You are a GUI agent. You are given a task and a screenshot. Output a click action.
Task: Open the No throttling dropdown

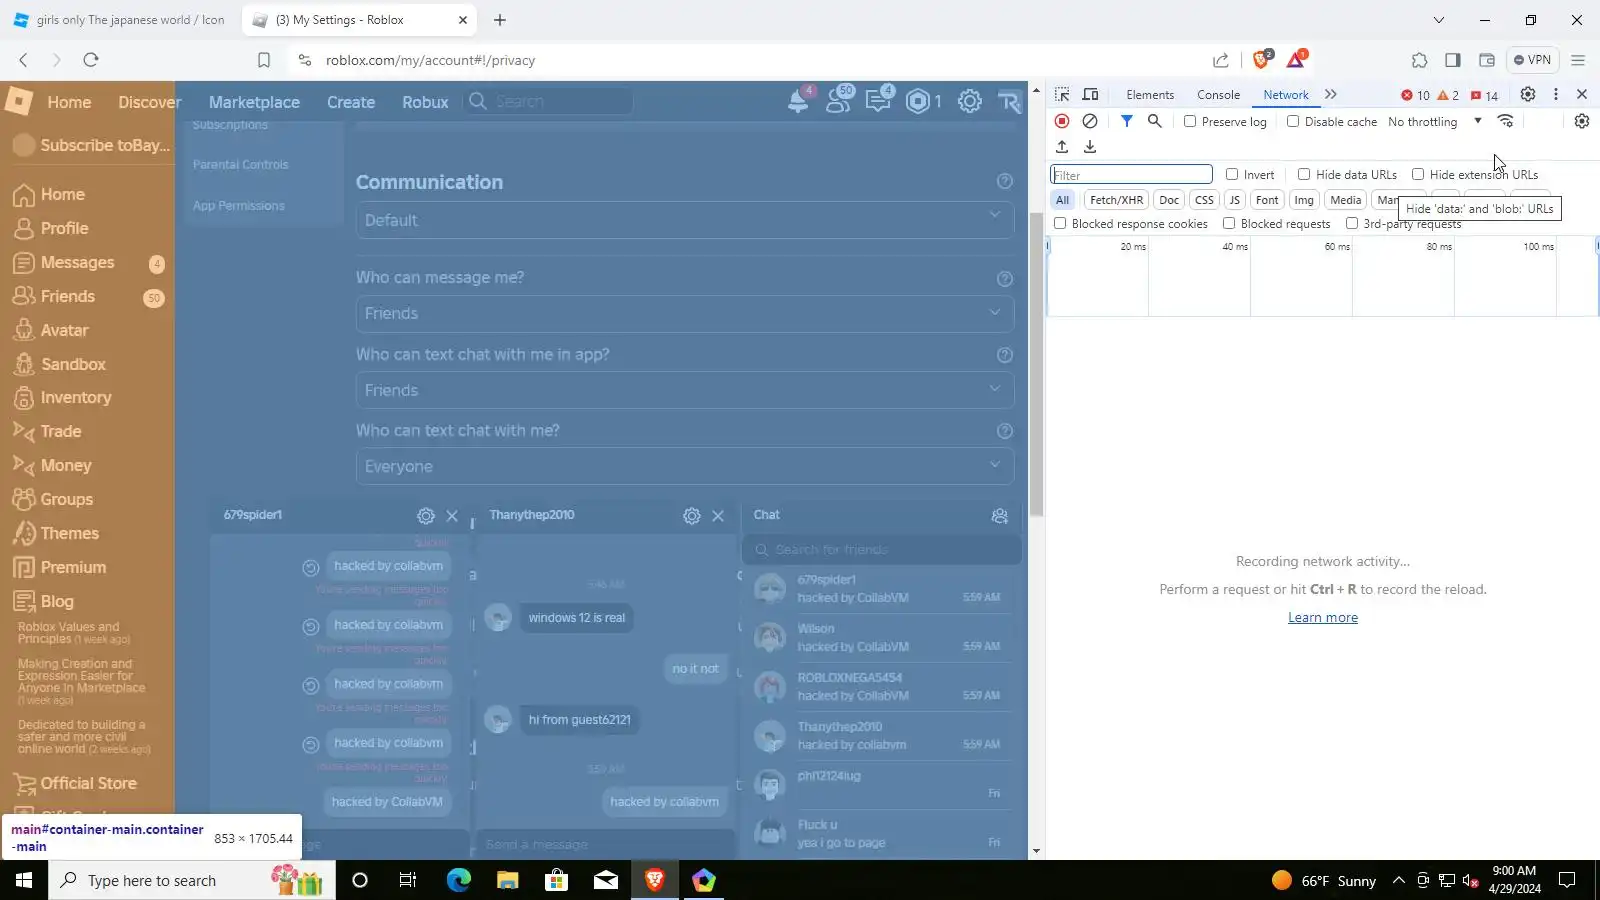tap(1435, 121)
